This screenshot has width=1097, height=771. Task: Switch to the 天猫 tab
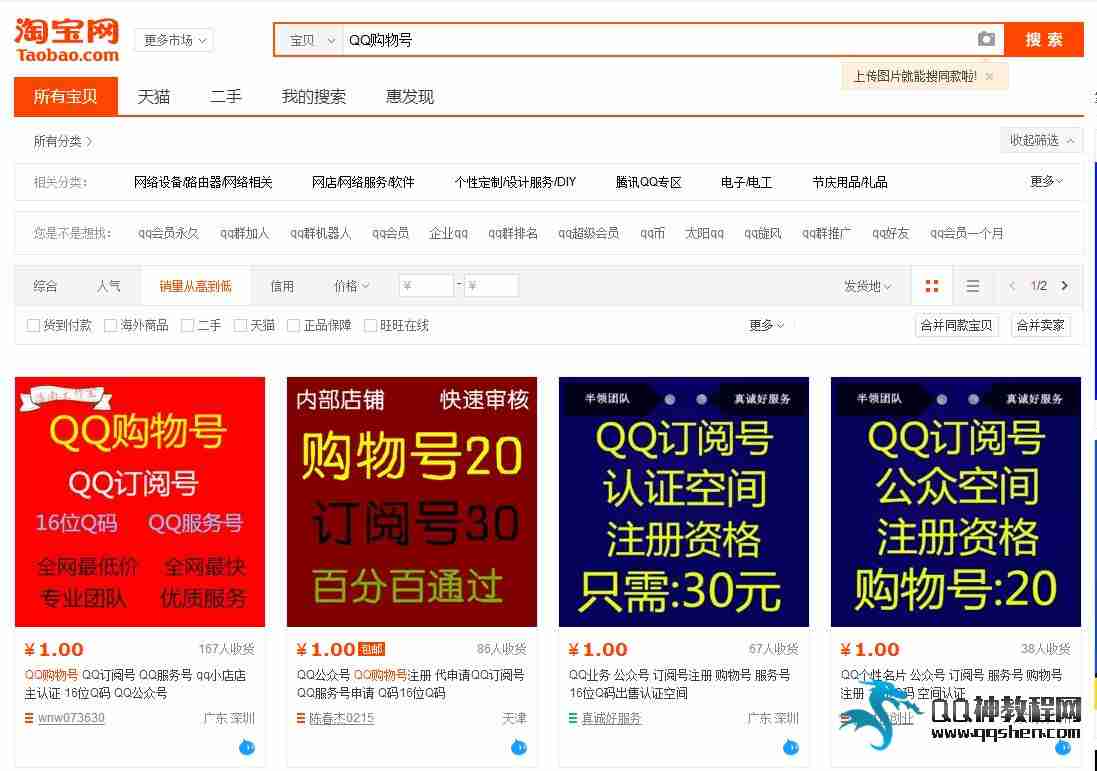point(153,97)
